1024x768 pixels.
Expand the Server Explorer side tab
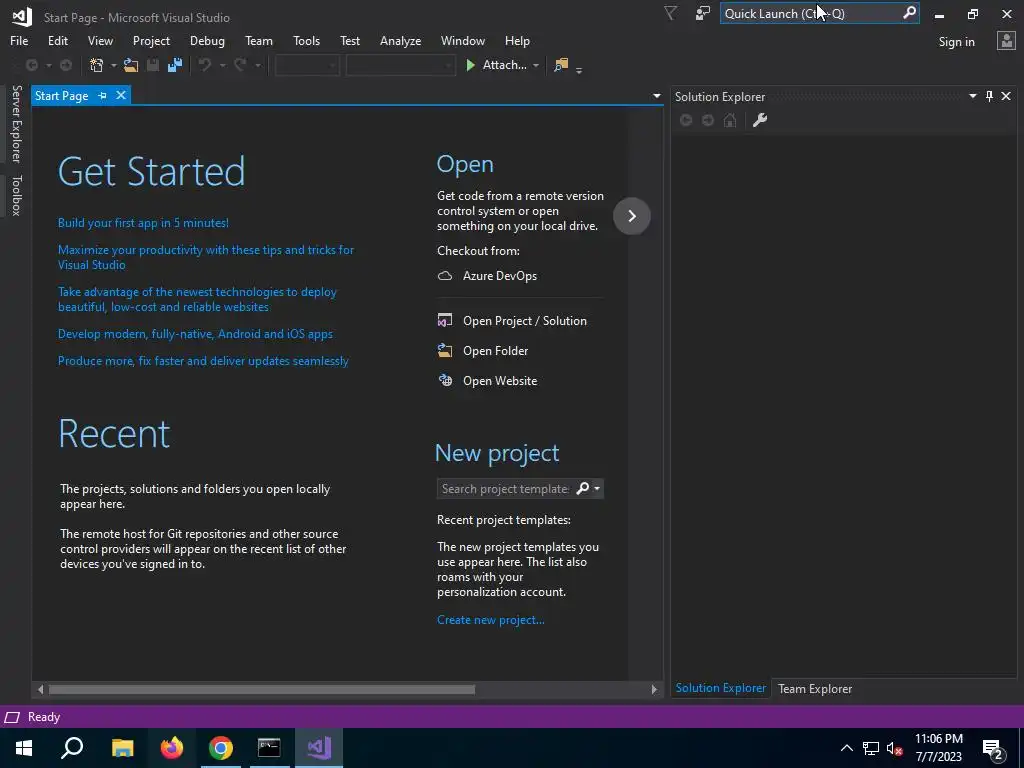(x=16, y=123)
